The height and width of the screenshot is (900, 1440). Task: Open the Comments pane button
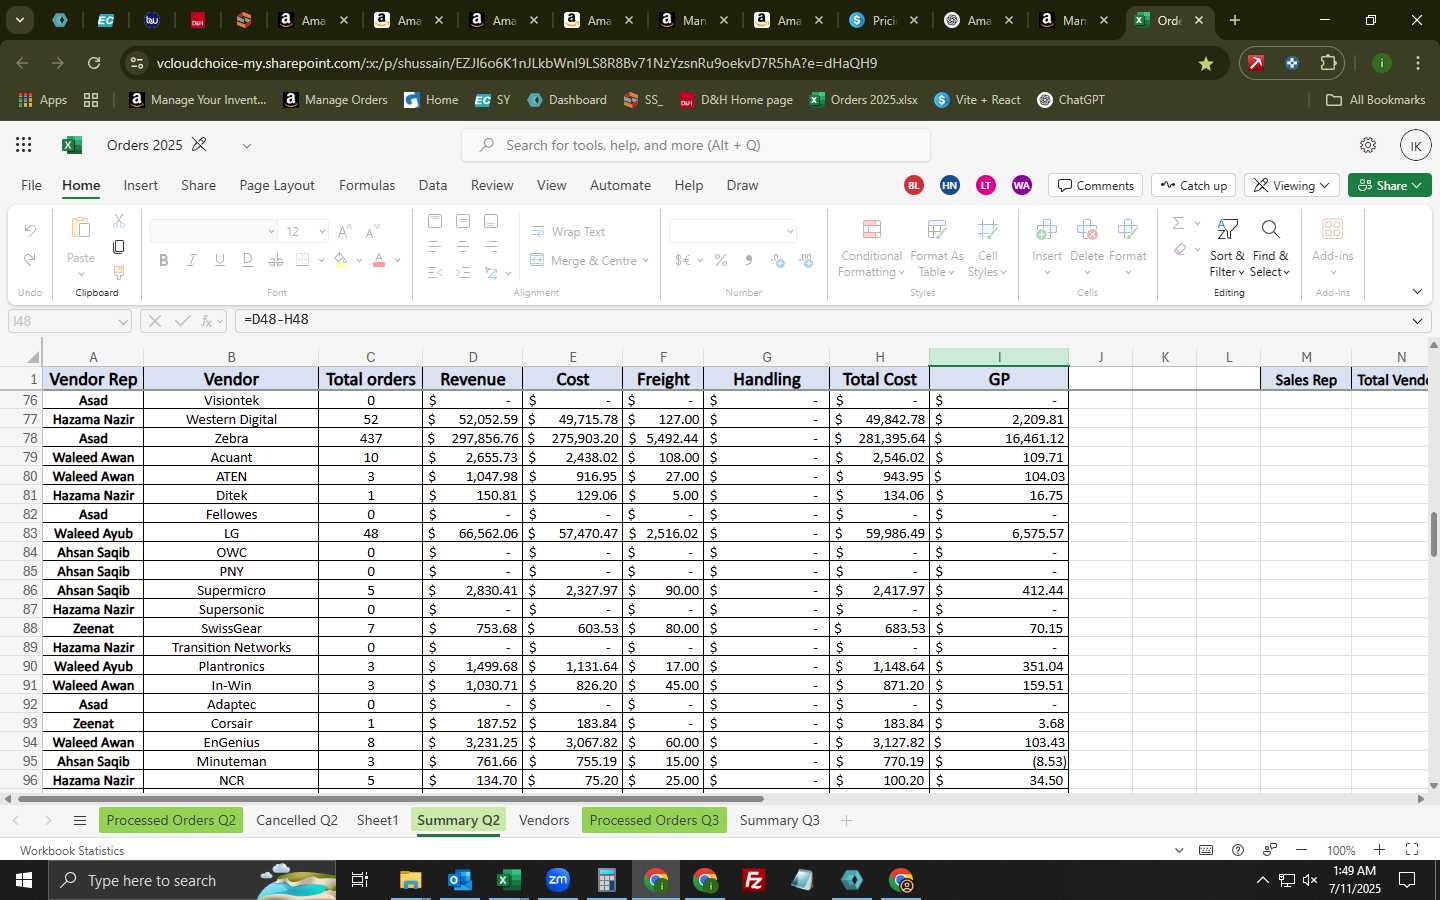click(x=1096, y=185)
